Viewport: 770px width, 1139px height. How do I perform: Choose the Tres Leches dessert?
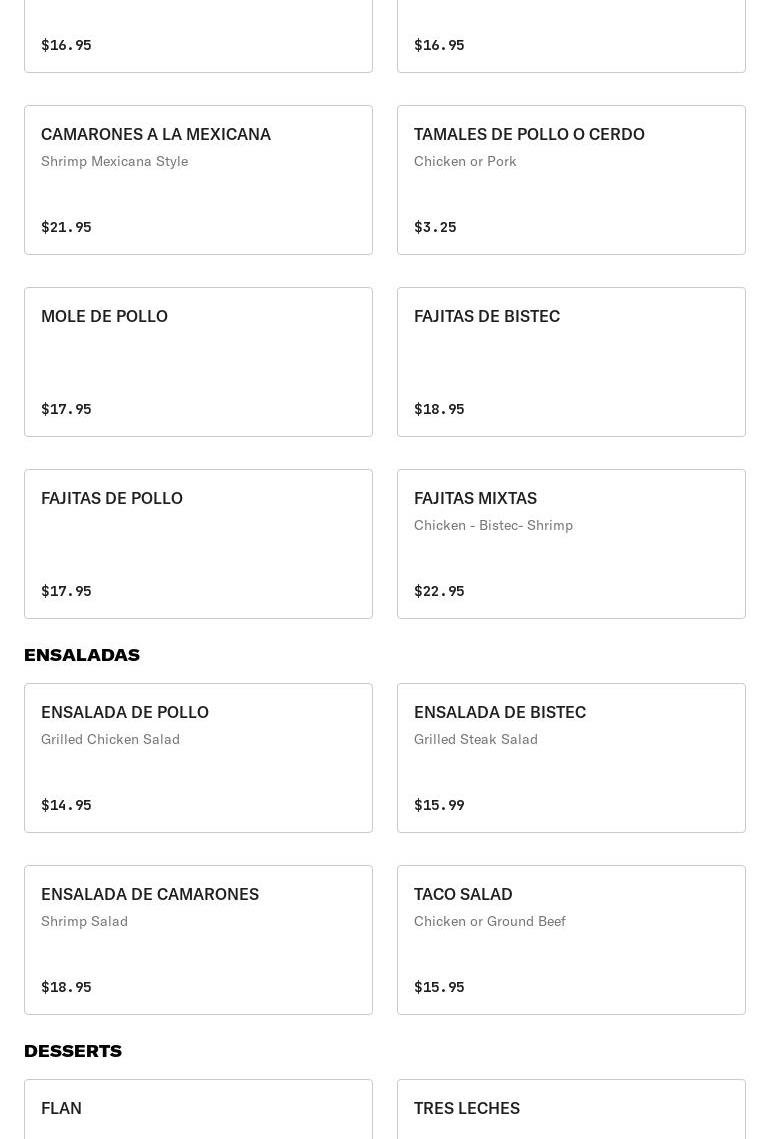click(571, 1109)
